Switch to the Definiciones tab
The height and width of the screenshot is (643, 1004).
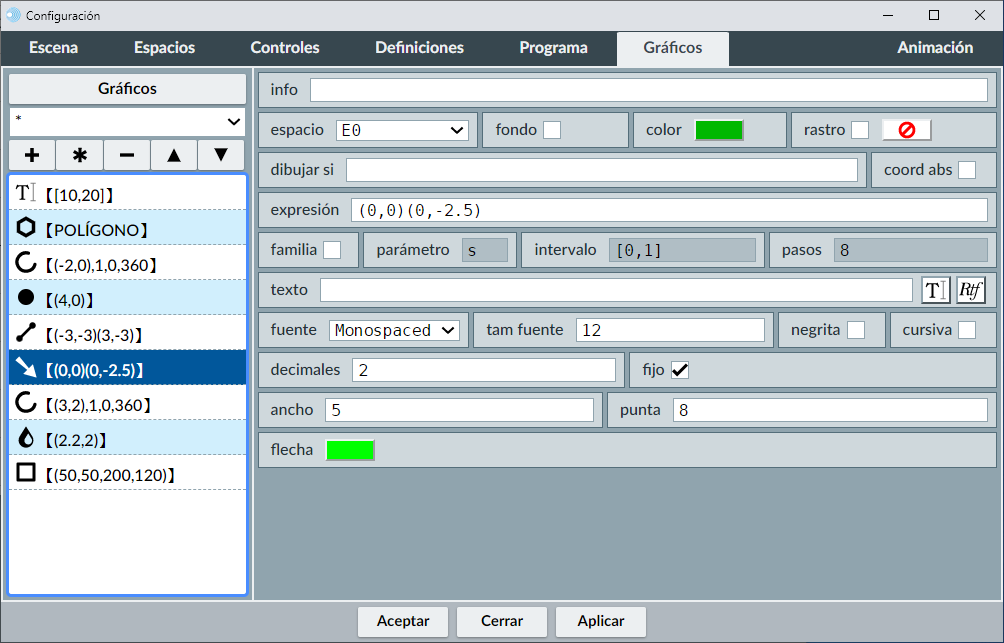(419, 48)
